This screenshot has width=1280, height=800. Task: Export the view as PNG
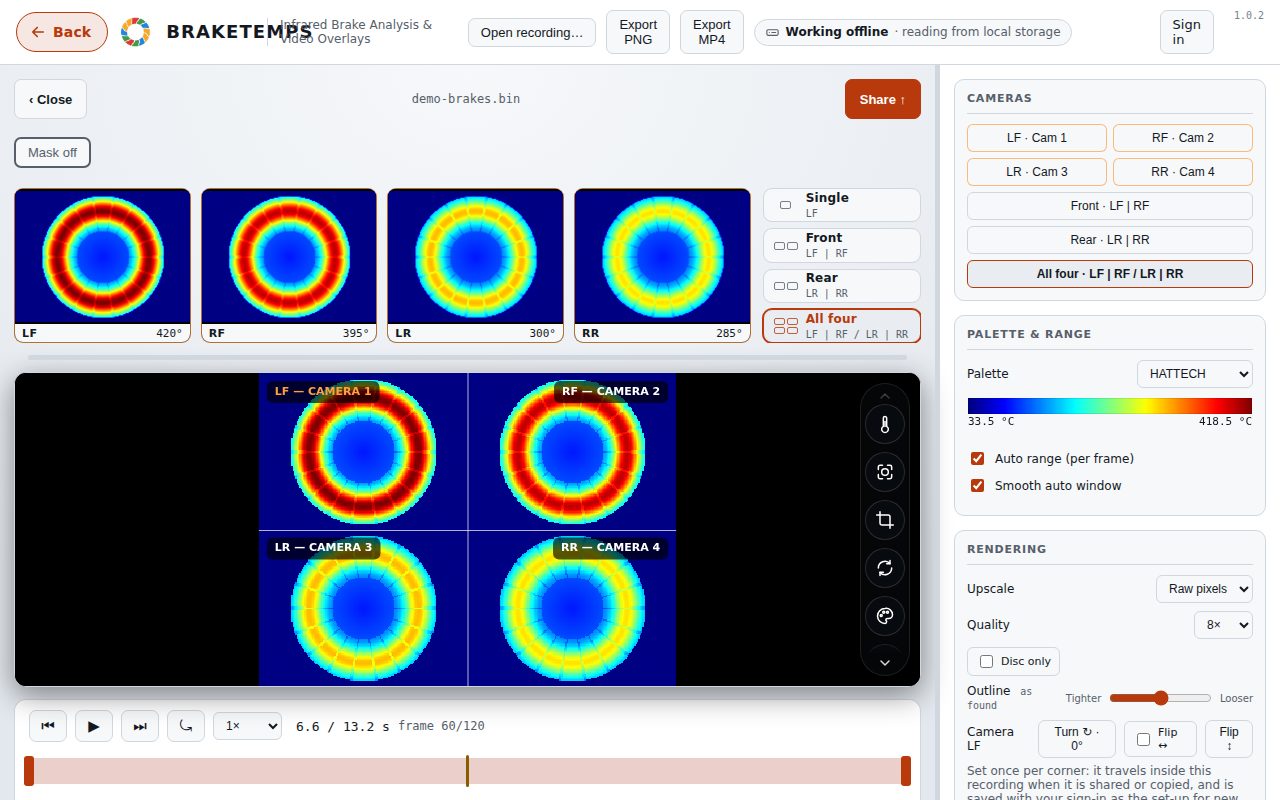pyautogui.click(x=638, y=32)
